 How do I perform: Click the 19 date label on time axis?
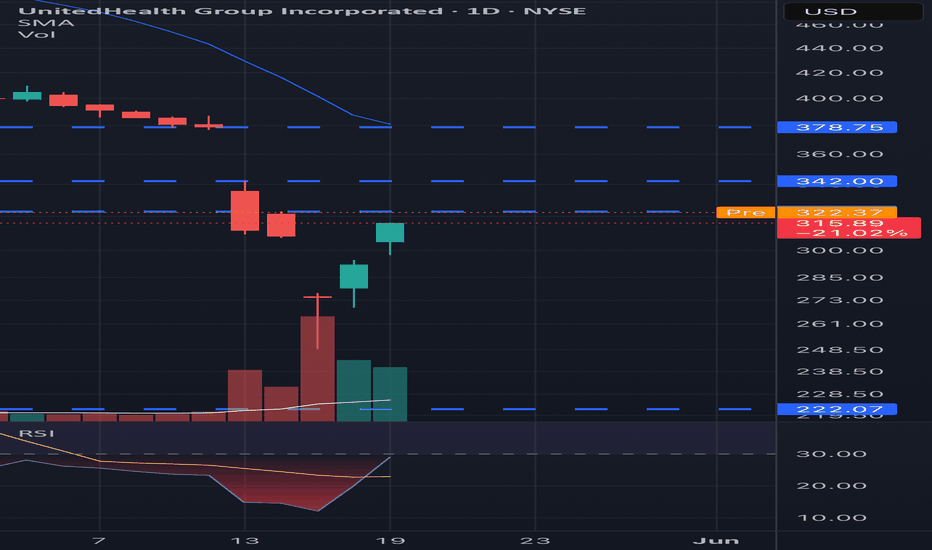point(391,540)
